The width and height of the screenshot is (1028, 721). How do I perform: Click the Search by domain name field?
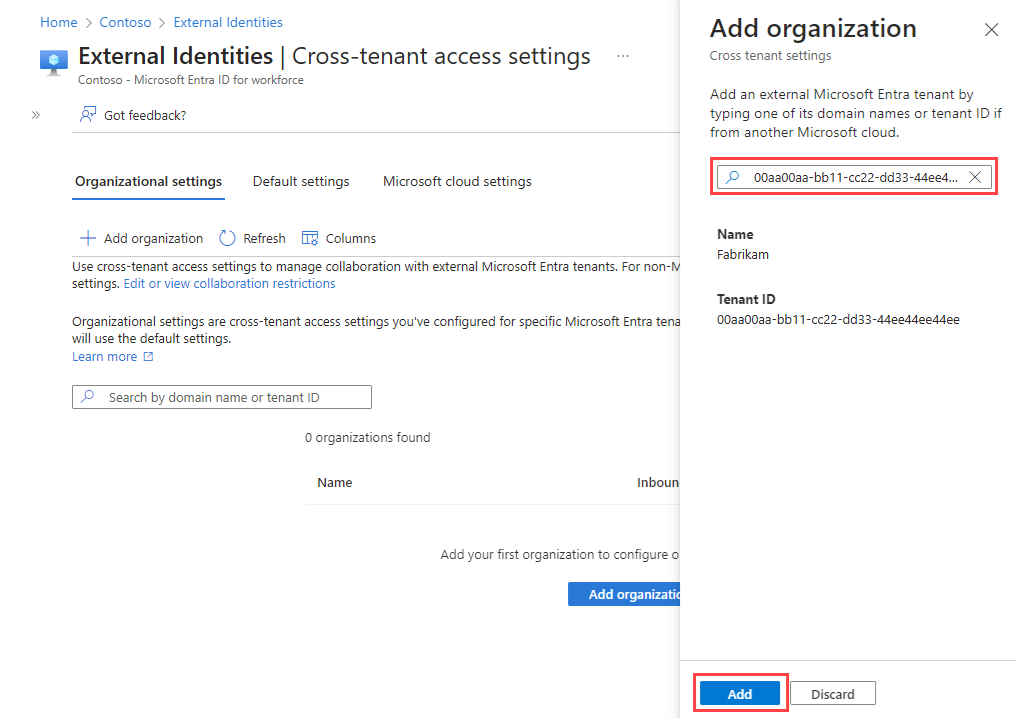[x=221, y=396]
